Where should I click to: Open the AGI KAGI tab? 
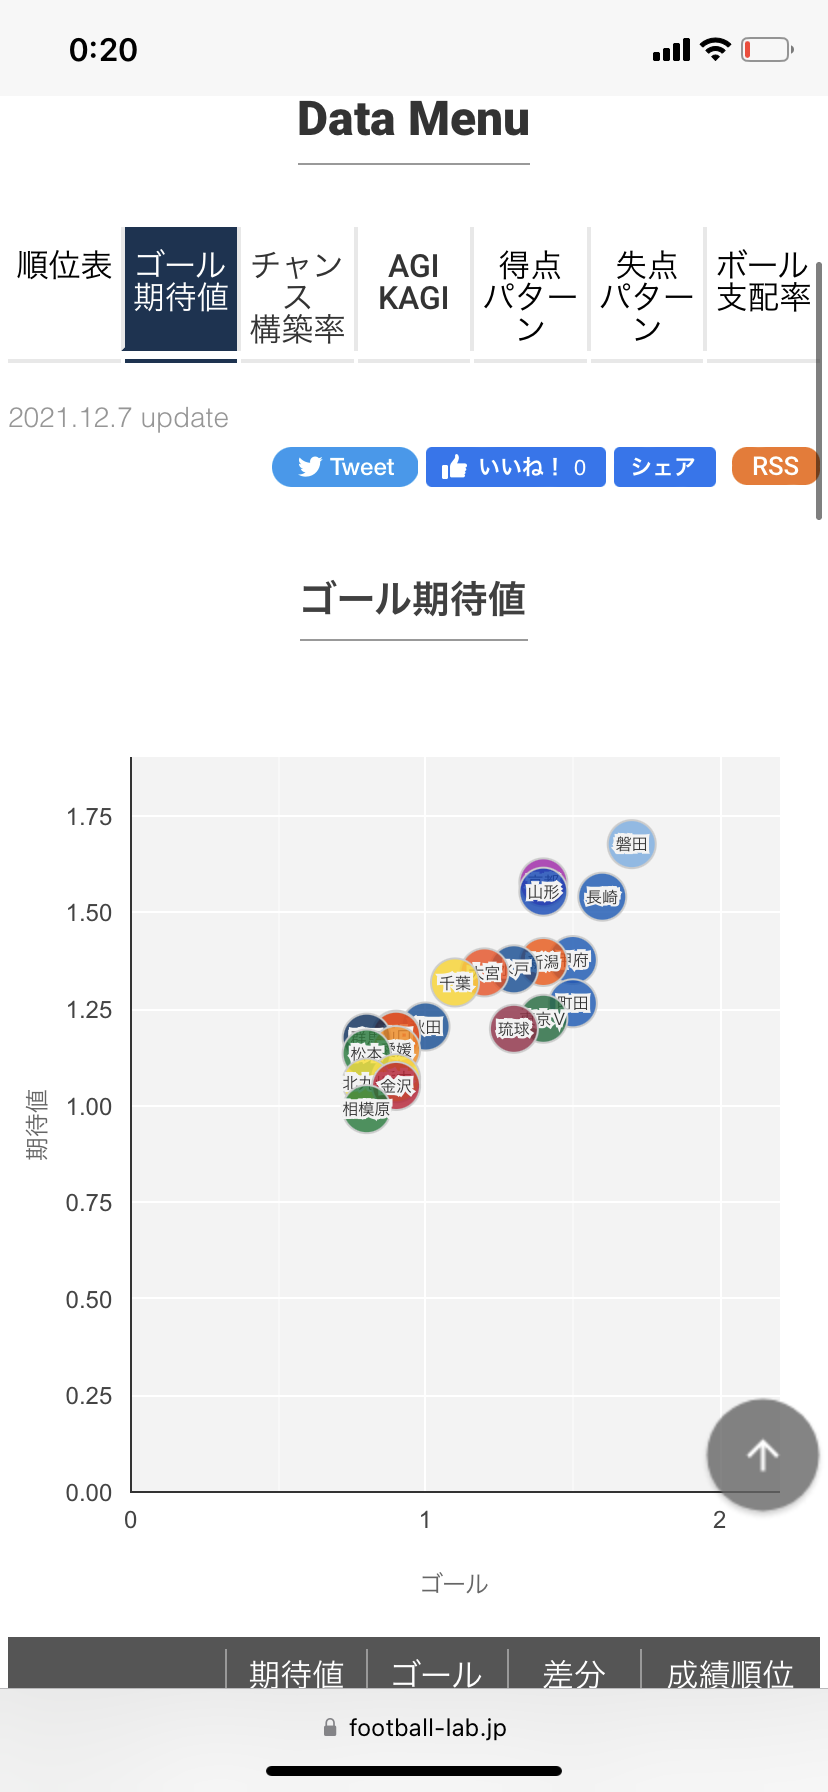pos(414,282)
